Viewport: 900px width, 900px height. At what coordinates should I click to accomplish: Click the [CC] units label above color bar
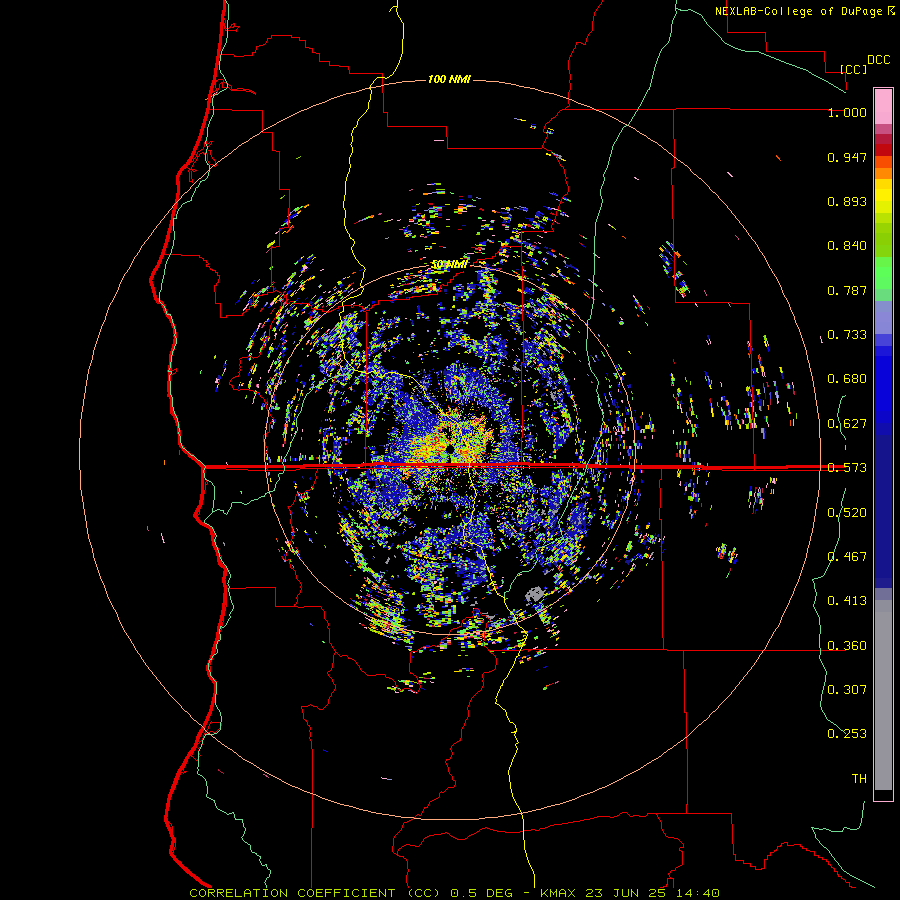point(854,69)
